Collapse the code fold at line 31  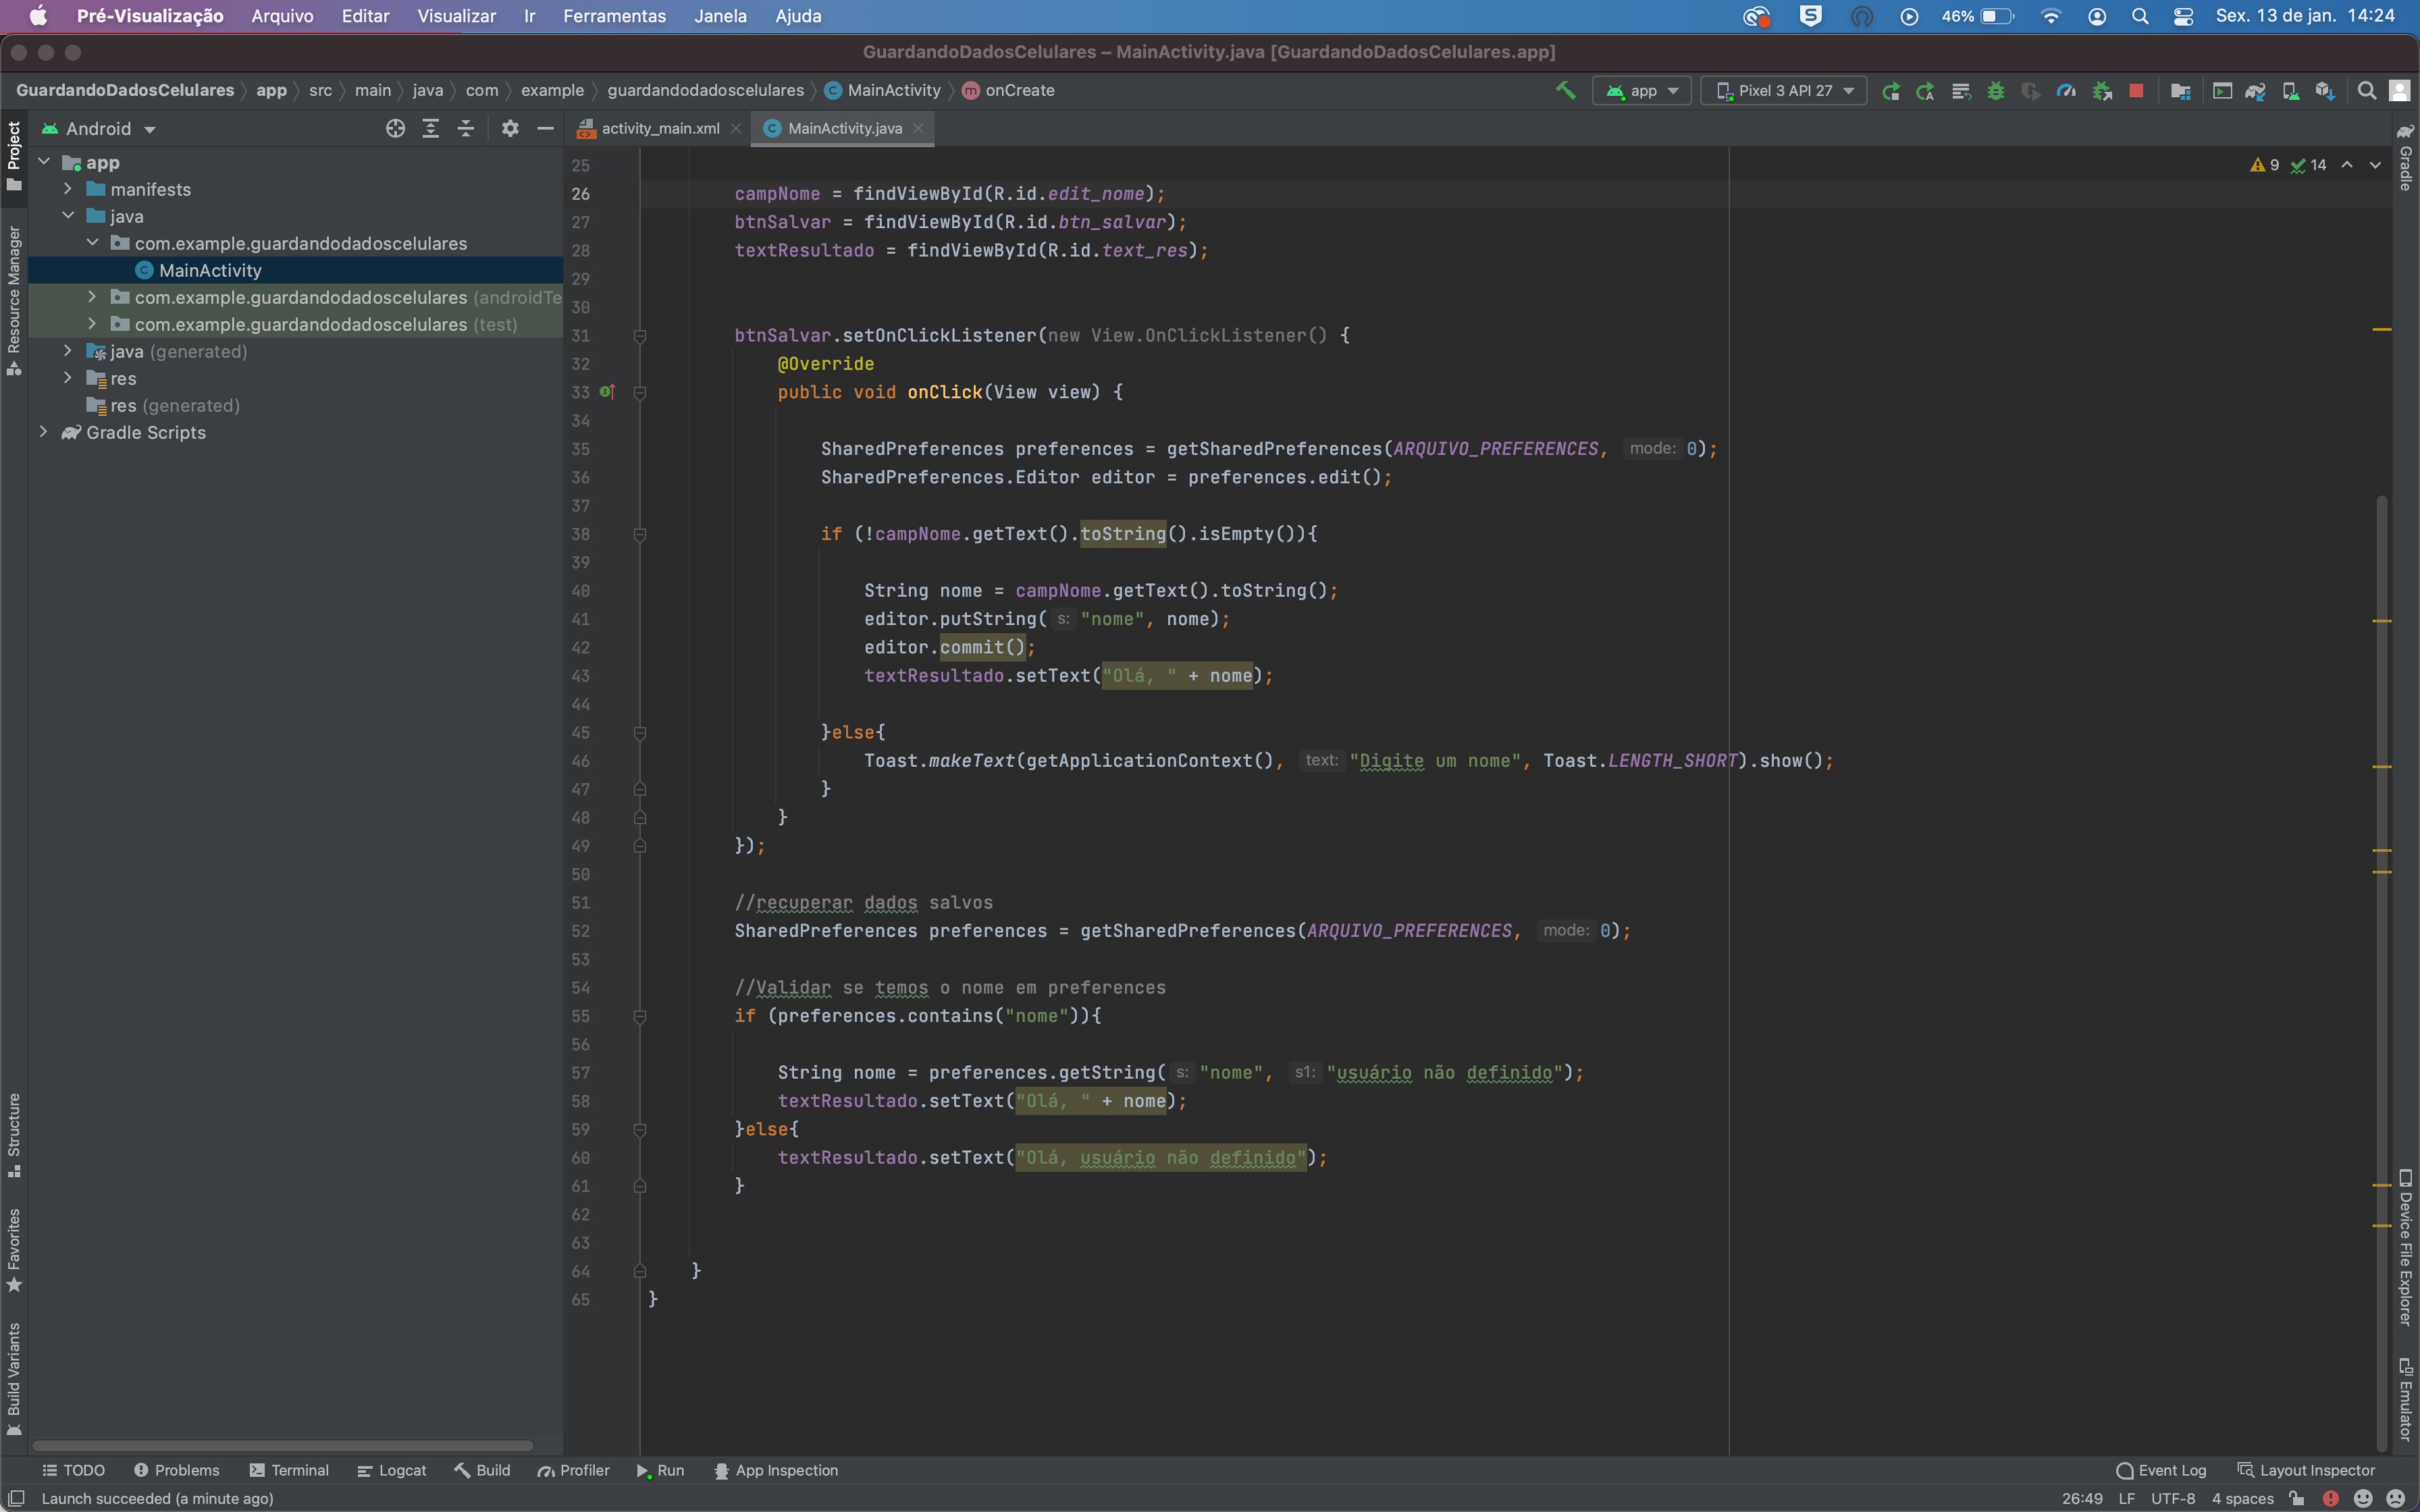click(x=640, y=336)
